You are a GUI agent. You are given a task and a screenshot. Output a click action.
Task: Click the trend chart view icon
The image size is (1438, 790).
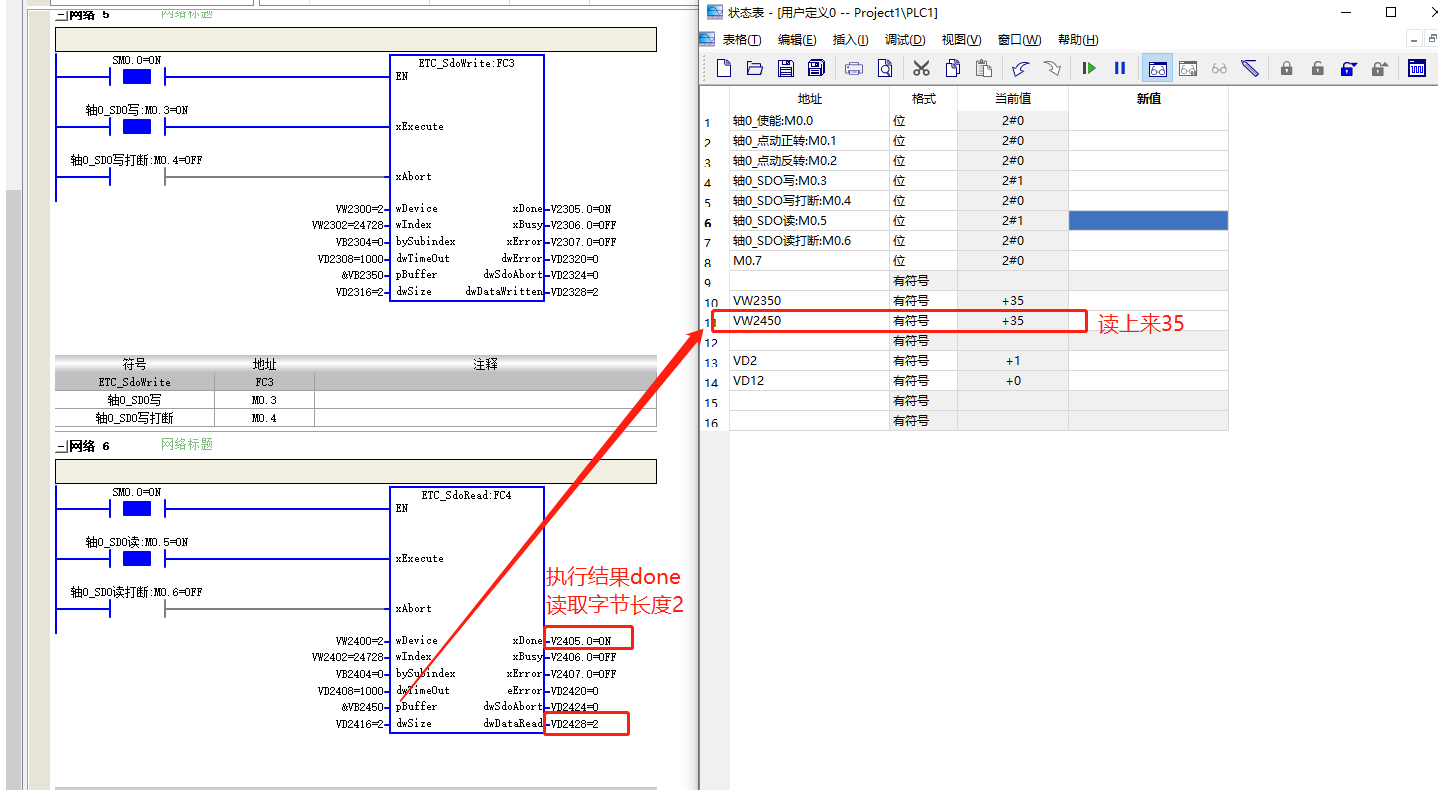pyautogui.click(x=1417, y=68)
